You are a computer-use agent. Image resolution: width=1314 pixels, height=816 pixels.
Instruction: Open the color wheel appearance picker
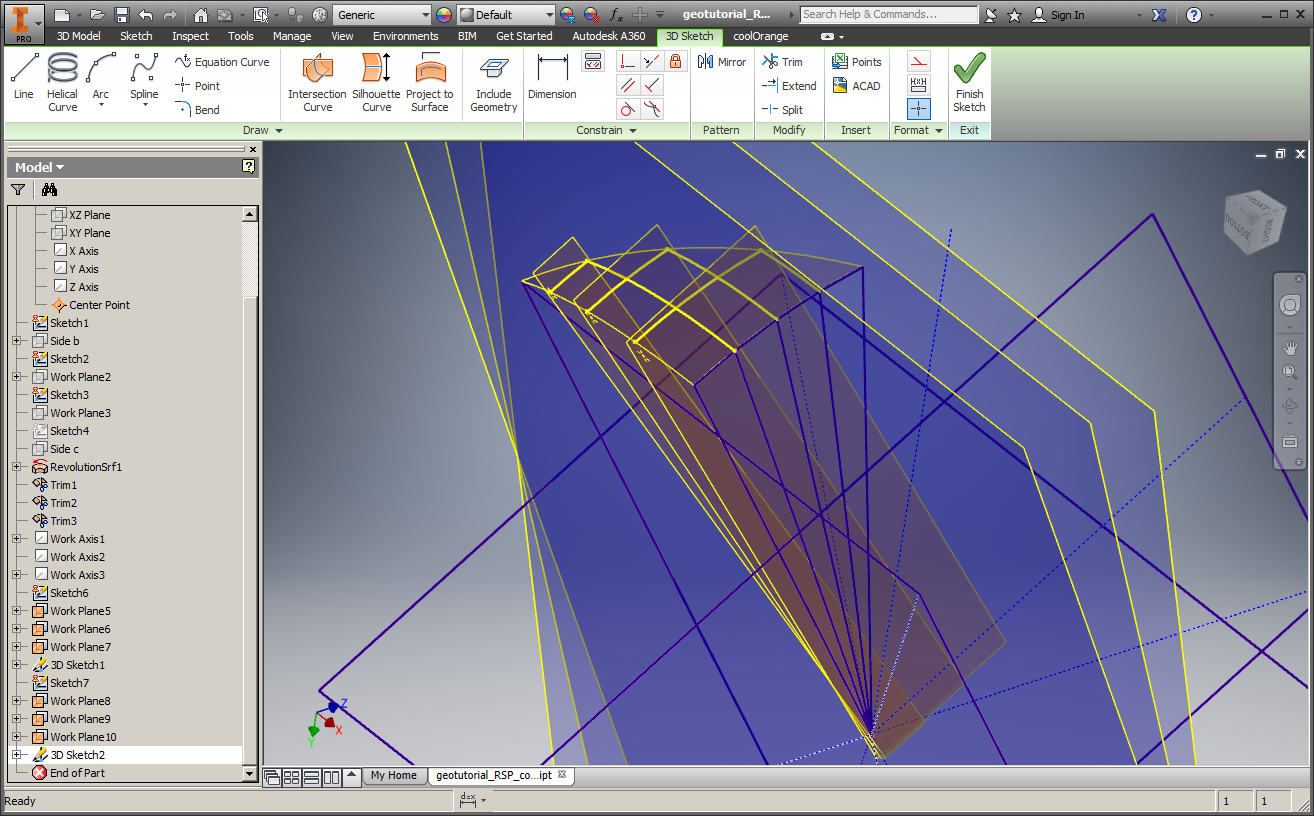(x=444, y=15)
